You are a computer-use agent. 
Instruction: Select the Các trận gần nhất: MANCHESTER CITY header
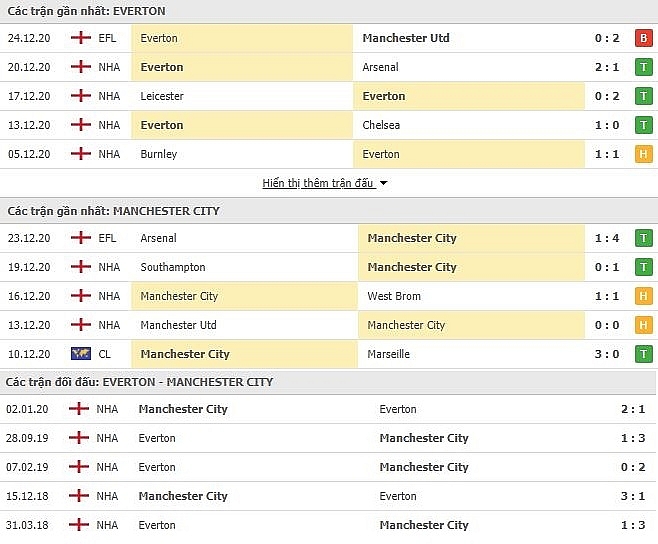click(113, 211)
